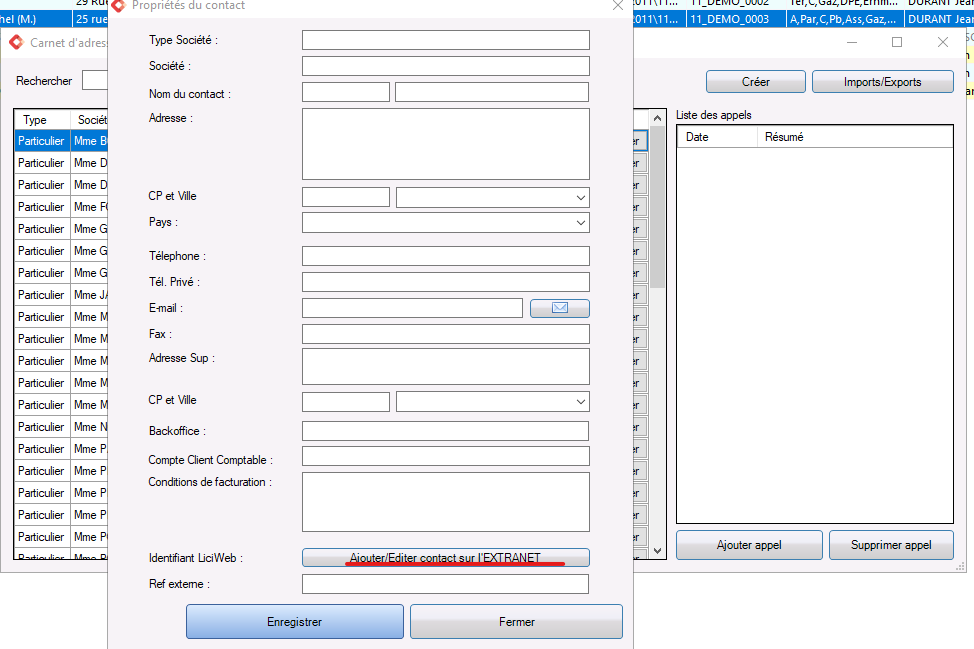Save the contact with Enregistrer

tap(294, 622)
